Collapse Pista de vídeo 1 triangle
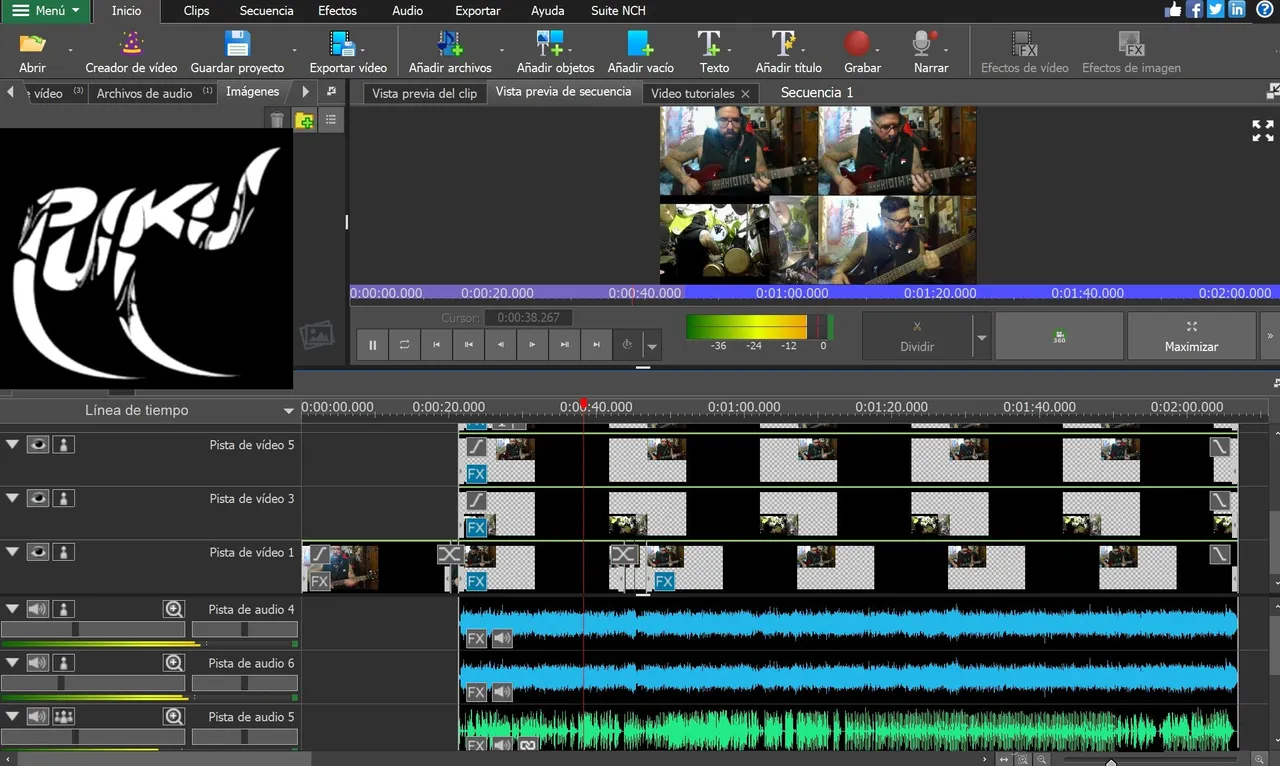Screen dimensions: 1280x766 pos(12,551)
